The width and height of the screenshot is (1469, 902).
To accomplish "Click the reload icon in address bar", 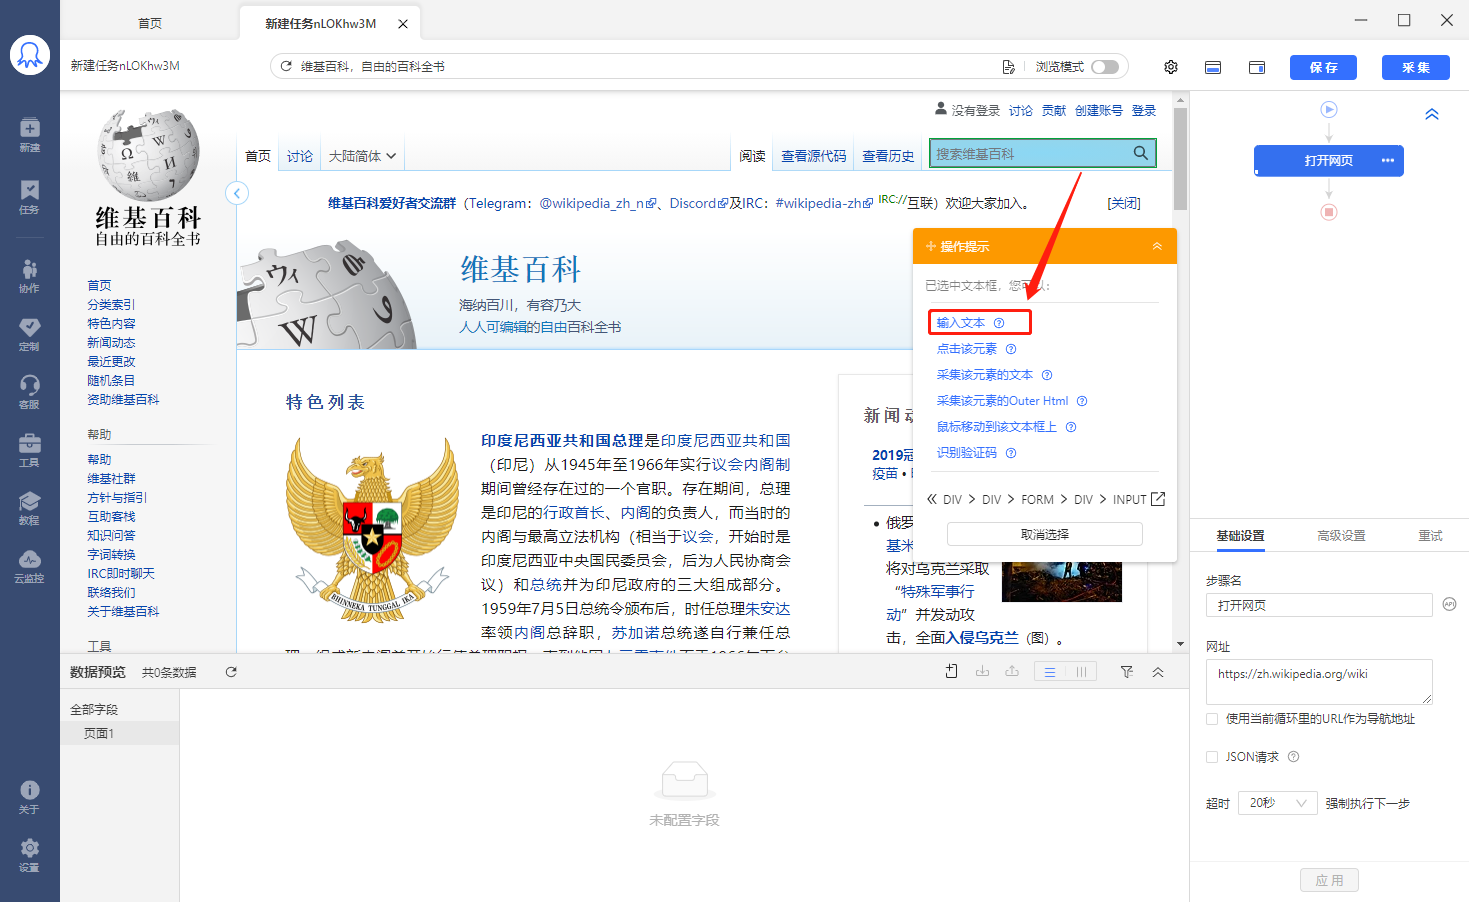I will click(x=286, y=66).
